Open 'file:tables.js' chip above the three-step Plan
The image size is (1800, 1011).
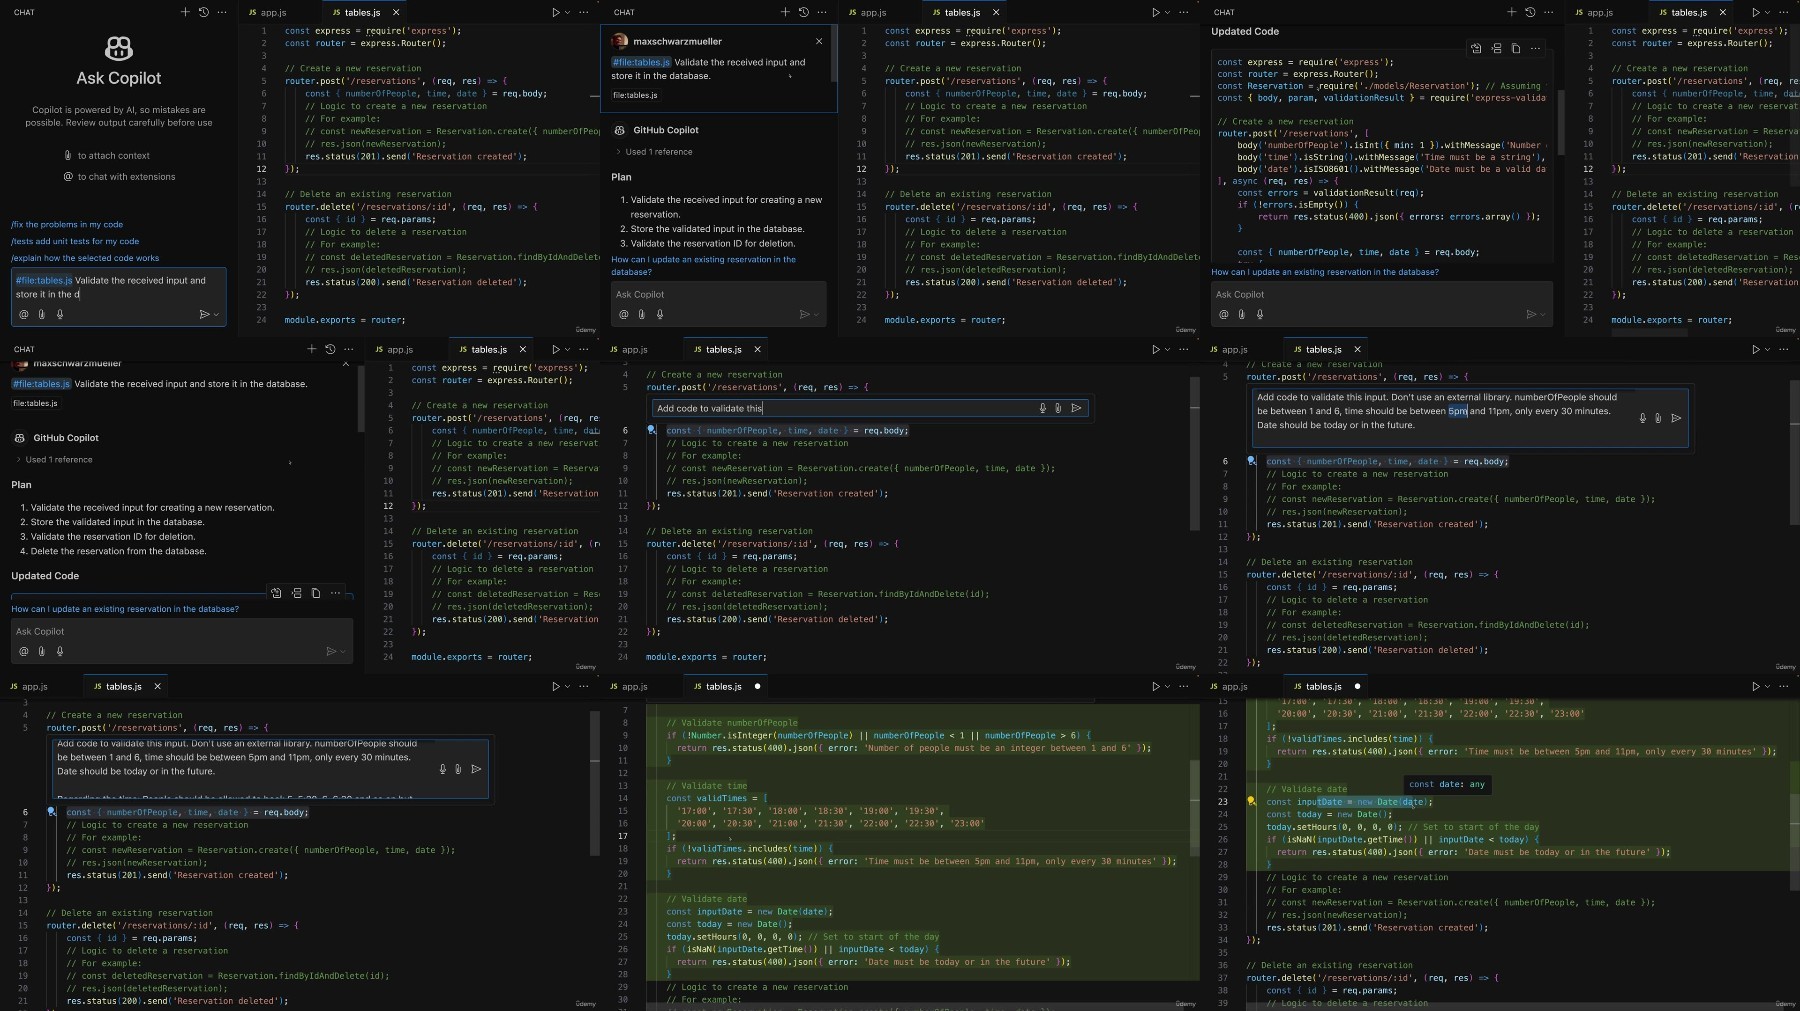(635, 95)
